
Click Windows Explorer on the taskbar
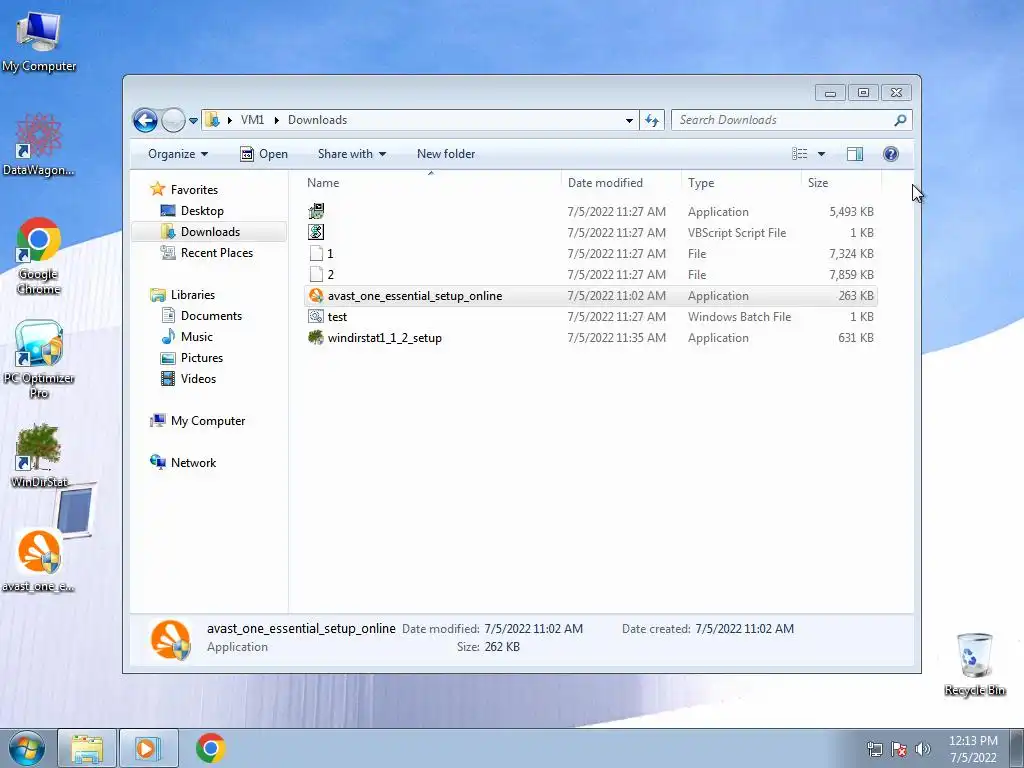(x=87, y=748)
